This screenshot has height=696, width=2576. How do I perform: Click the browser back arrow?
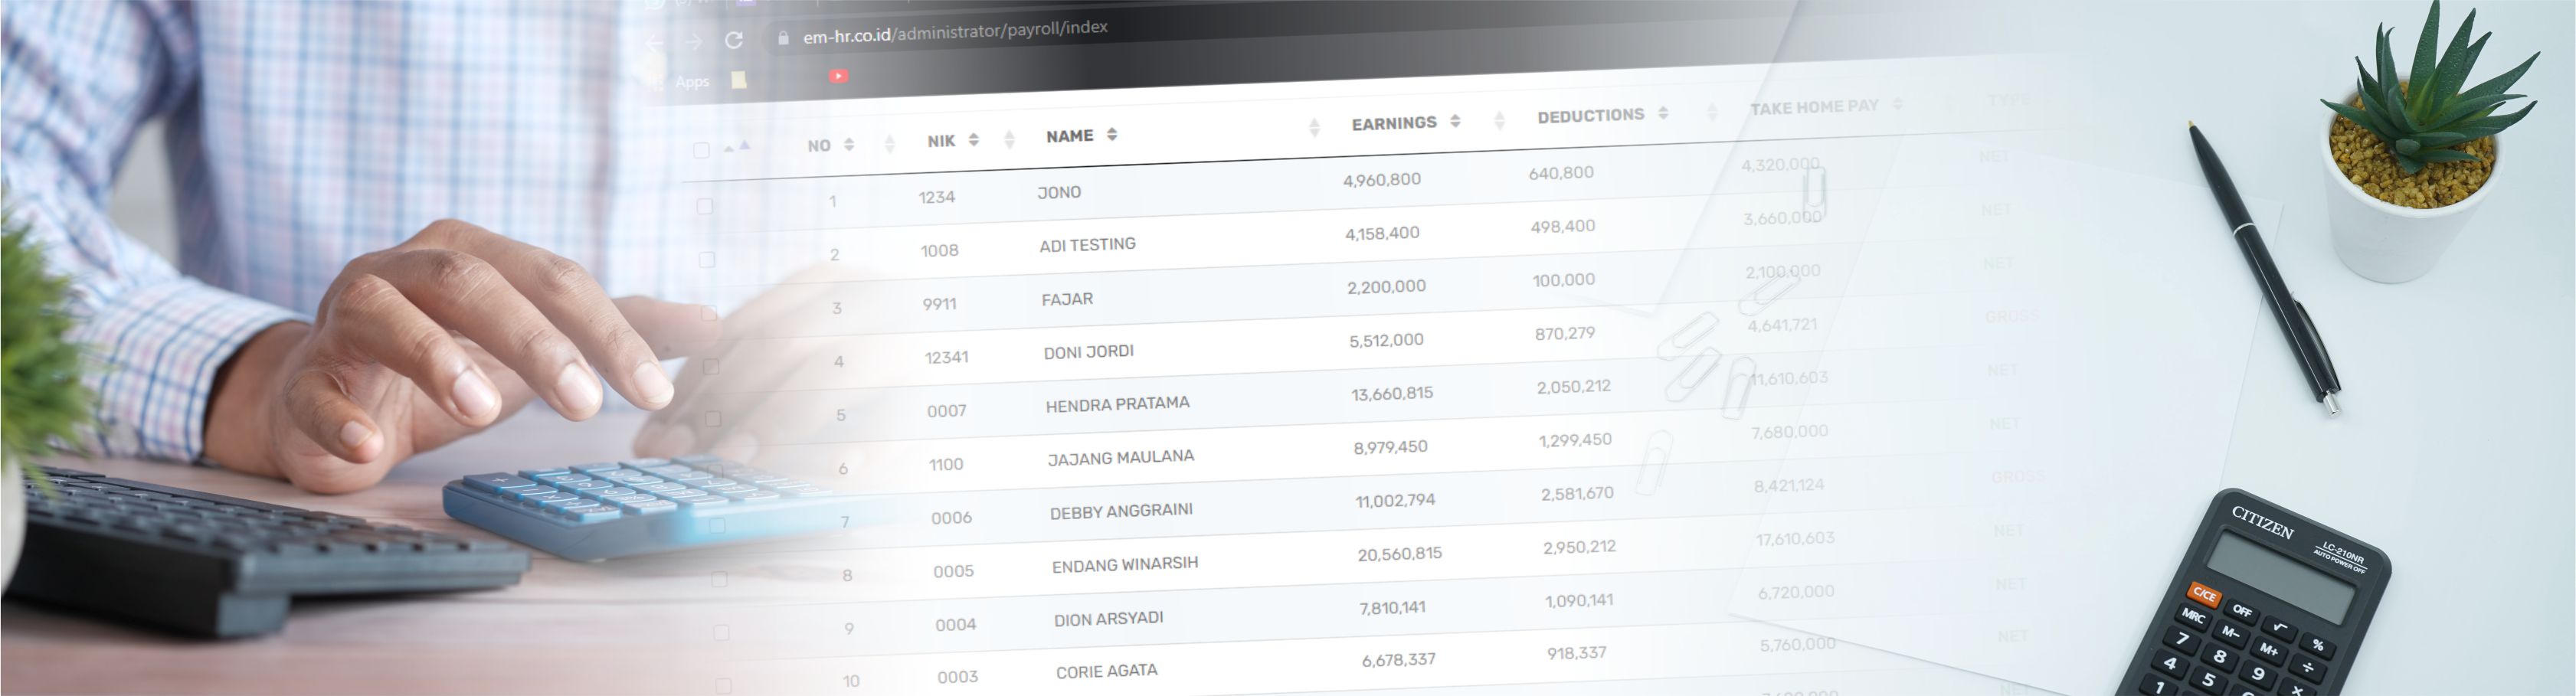click(x=655, y=42)
